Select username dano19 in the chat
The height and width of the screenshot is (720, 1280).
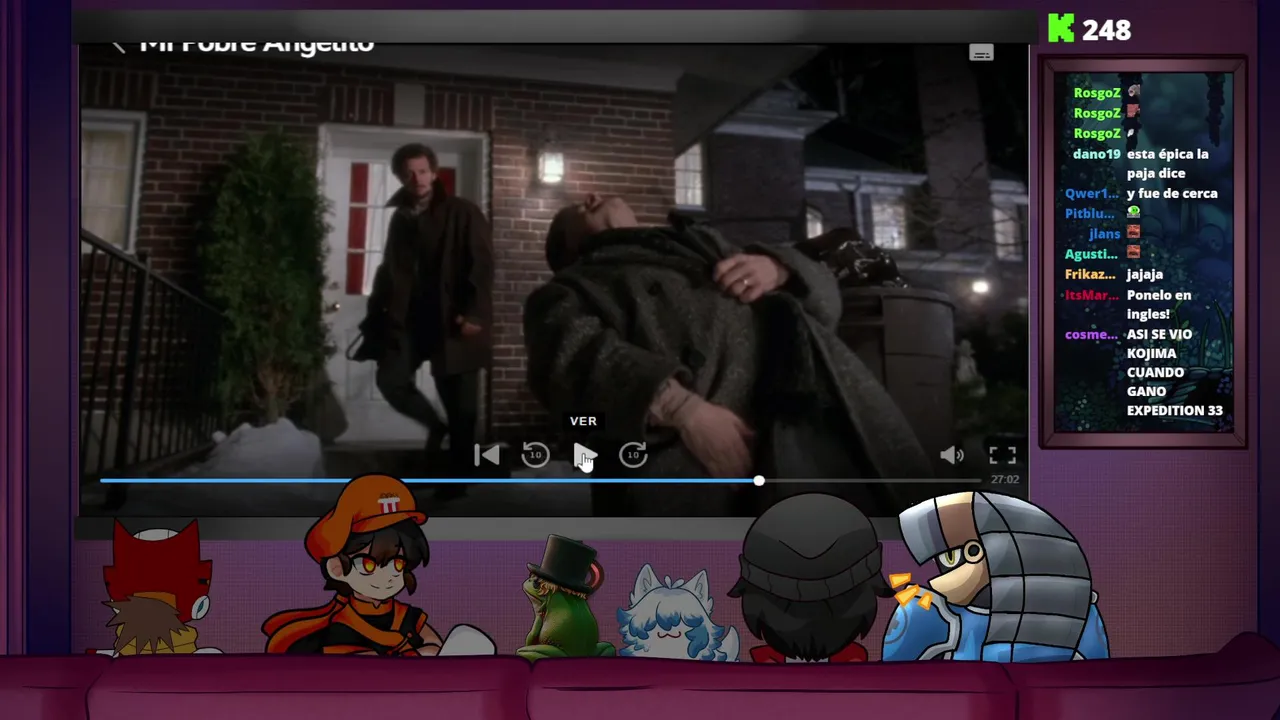pyautogui.click(x=1096, y=154)
